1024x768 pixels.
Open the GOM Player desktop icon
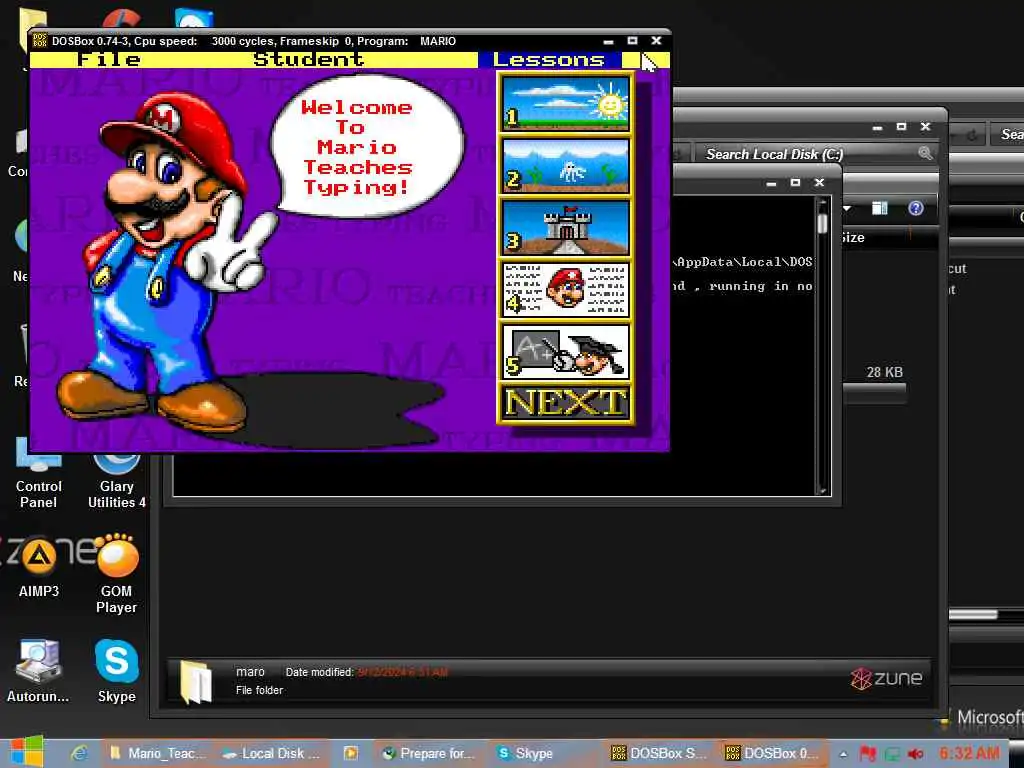coord(116,575)
